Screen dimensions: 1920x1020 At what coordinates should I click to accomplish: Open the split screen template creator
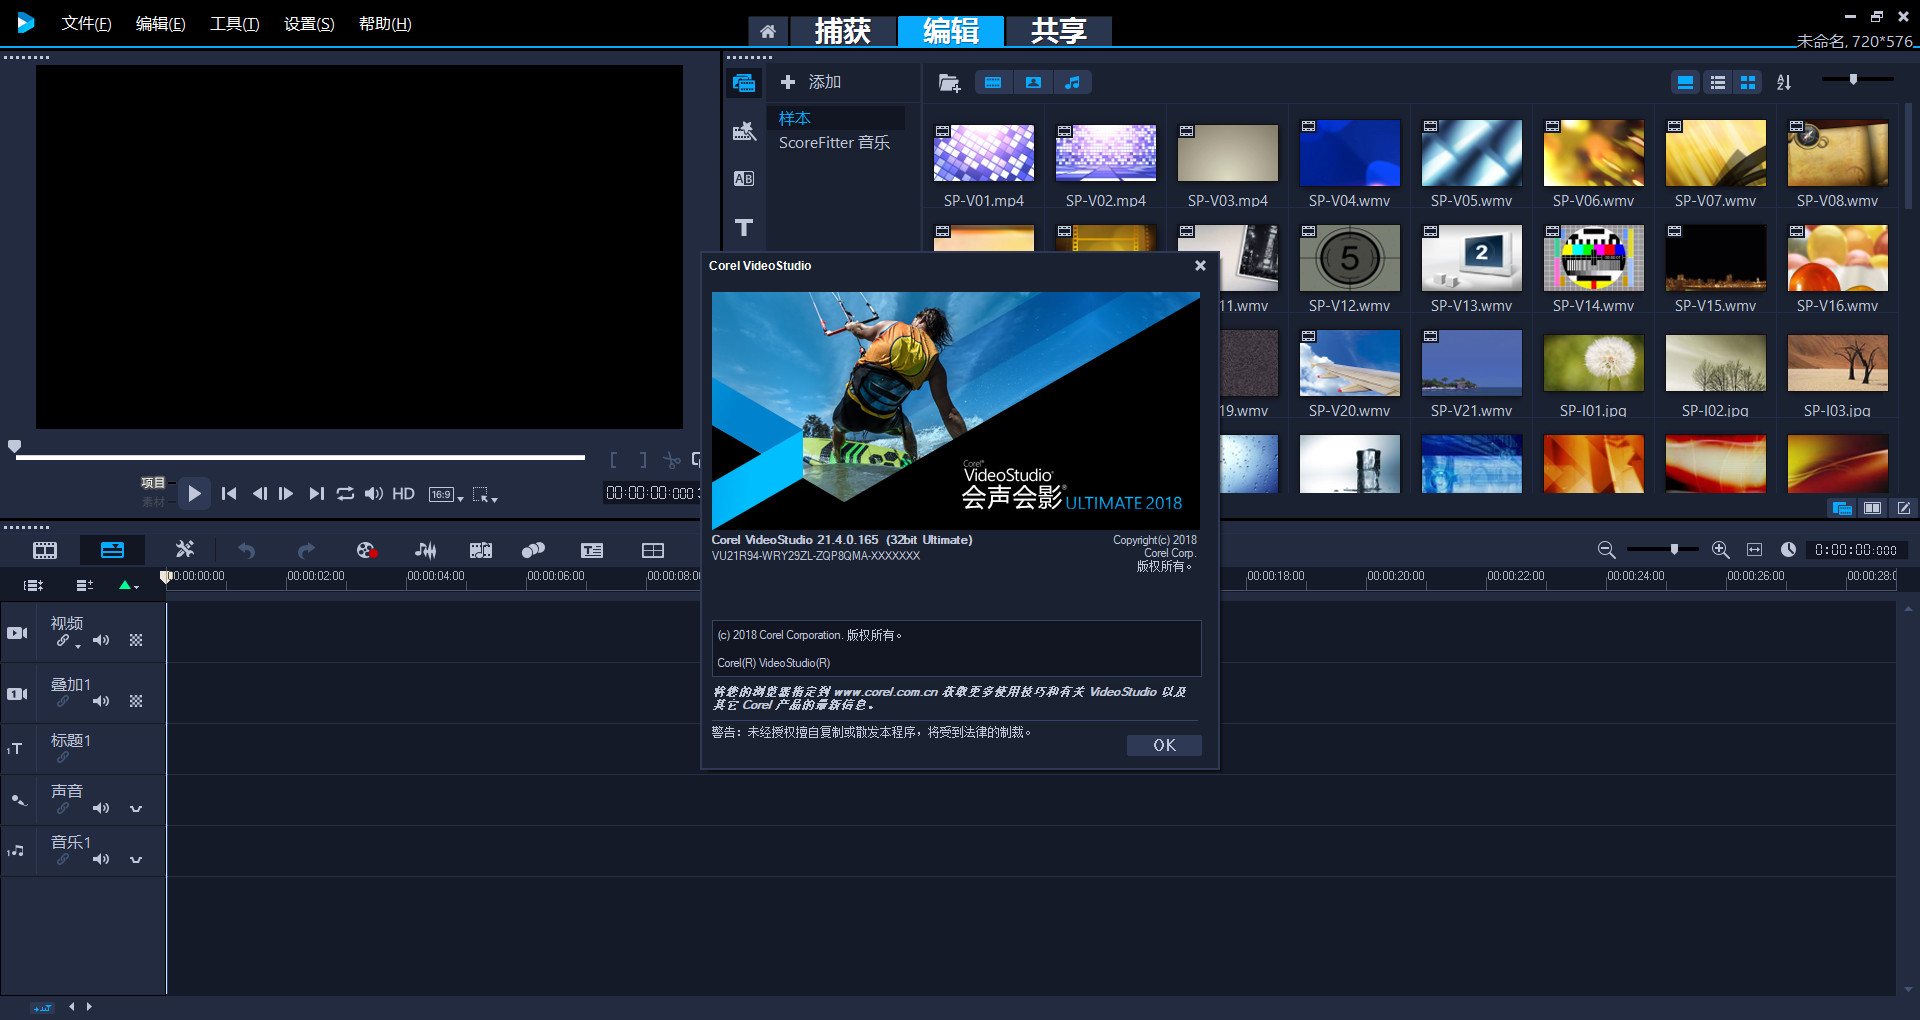[x=653, y=550]
